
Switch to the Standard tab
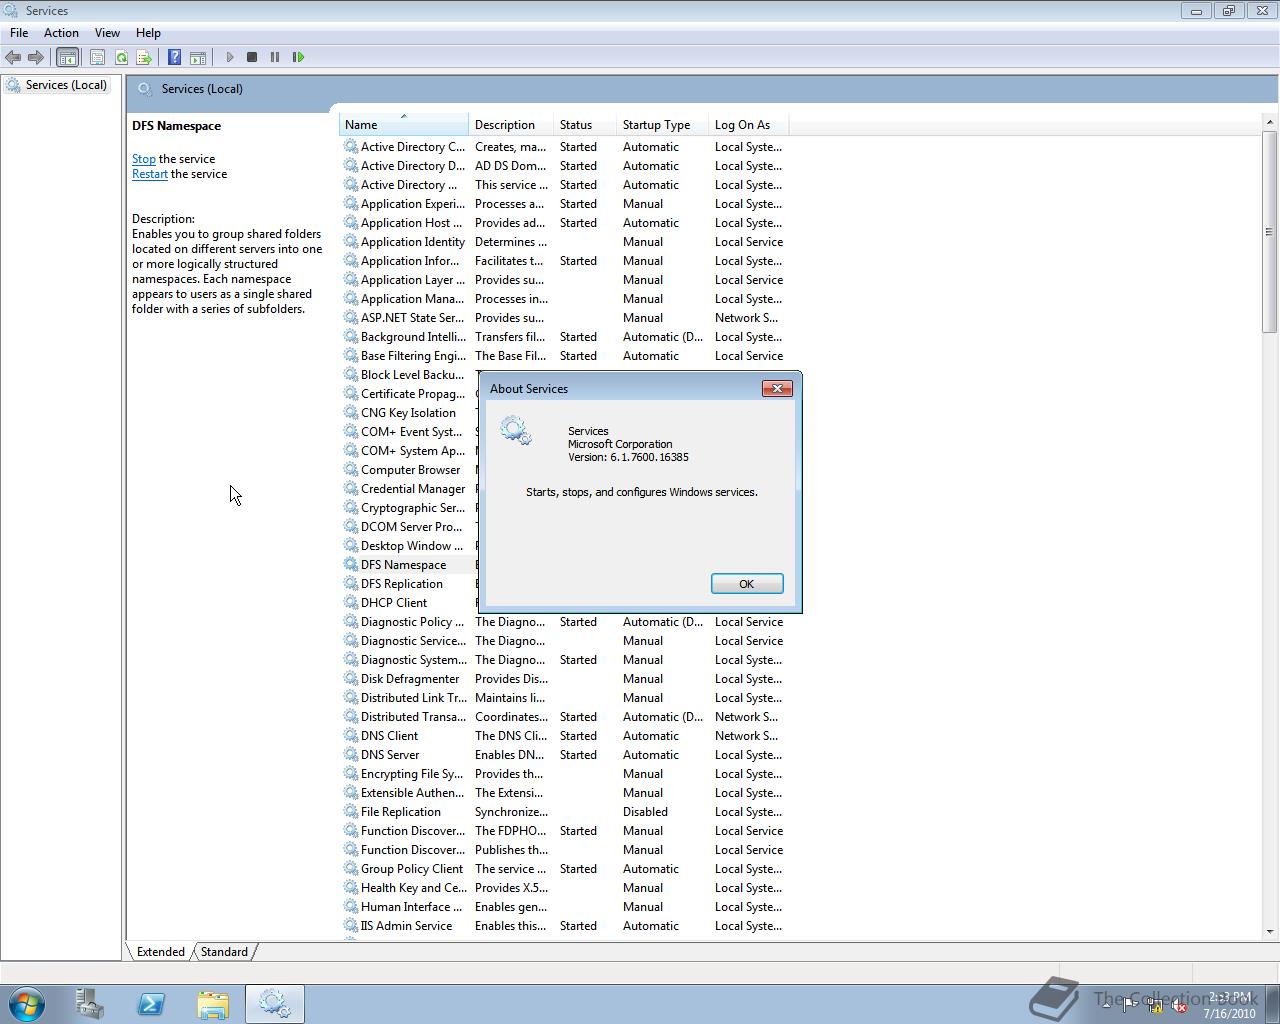coord(224,952)
